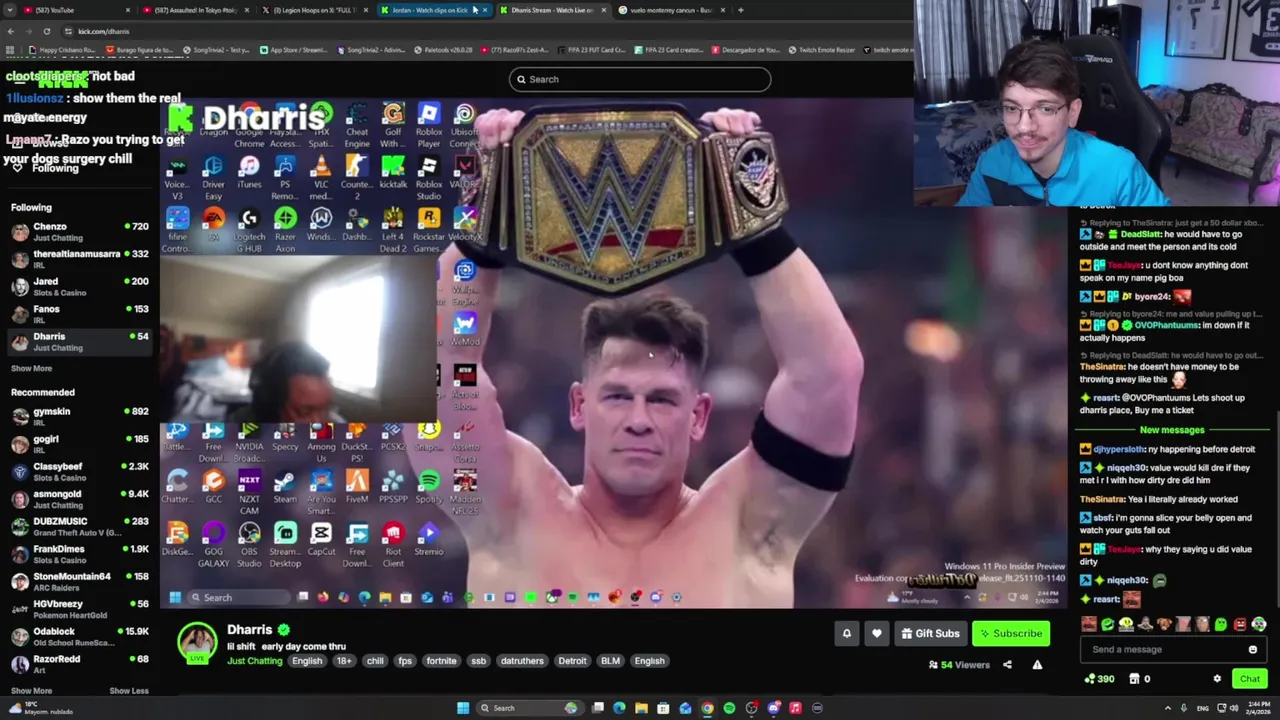1280x720 pixels.
Task: Click the green Chat send button
Action: (x=1250, y=679)
